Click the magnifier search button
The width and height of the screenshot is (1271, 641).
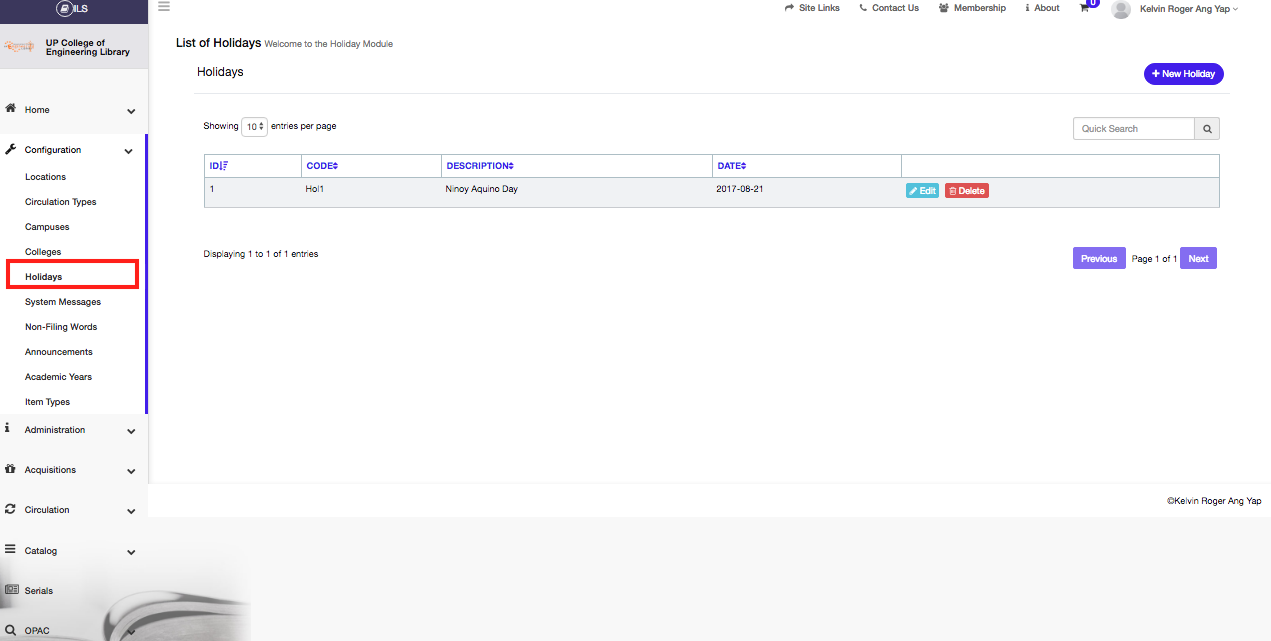(1207, 129)
